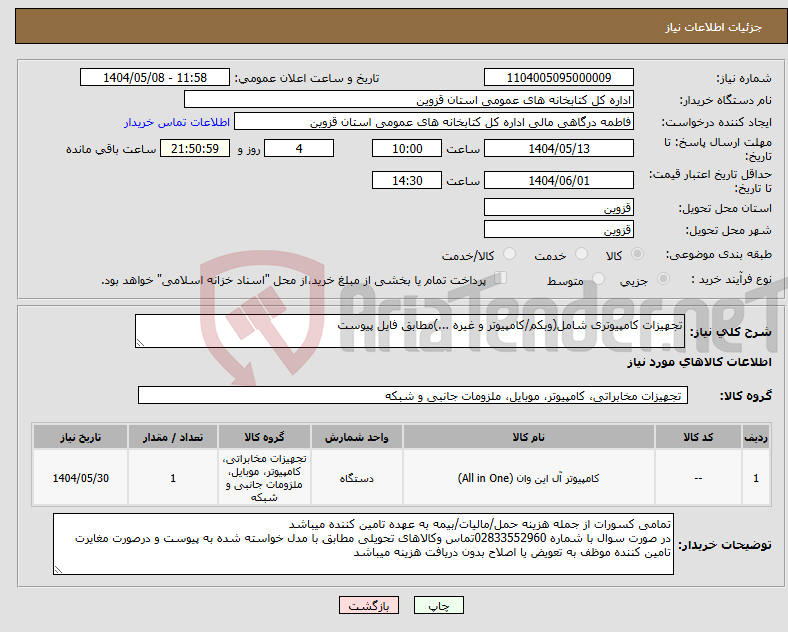Click the goods group cell in row 1
This screenshot has width=788, height=632.
[264, 478]
